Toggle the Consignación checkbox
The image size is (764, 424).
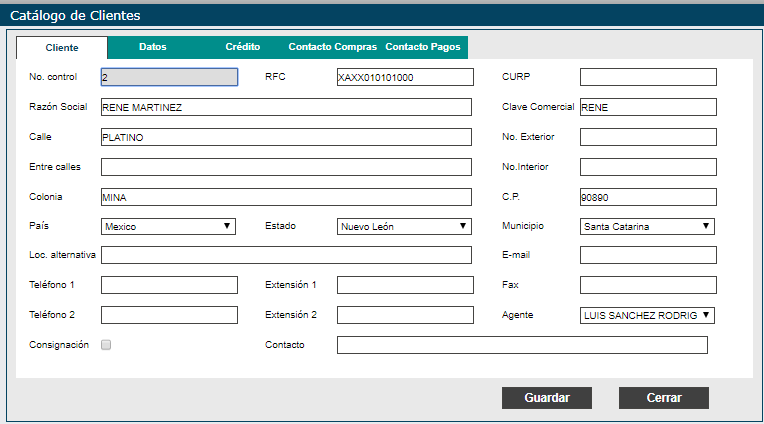tap(106, 345)
